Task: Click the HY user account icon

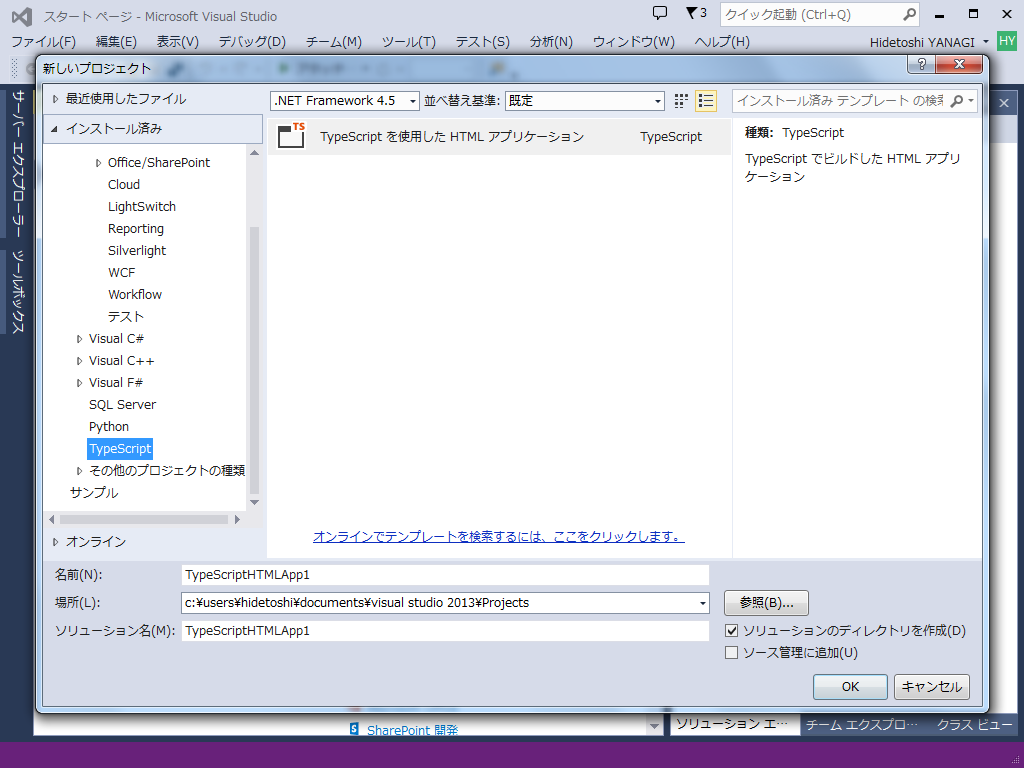Action: click(x=1005, y=41)
